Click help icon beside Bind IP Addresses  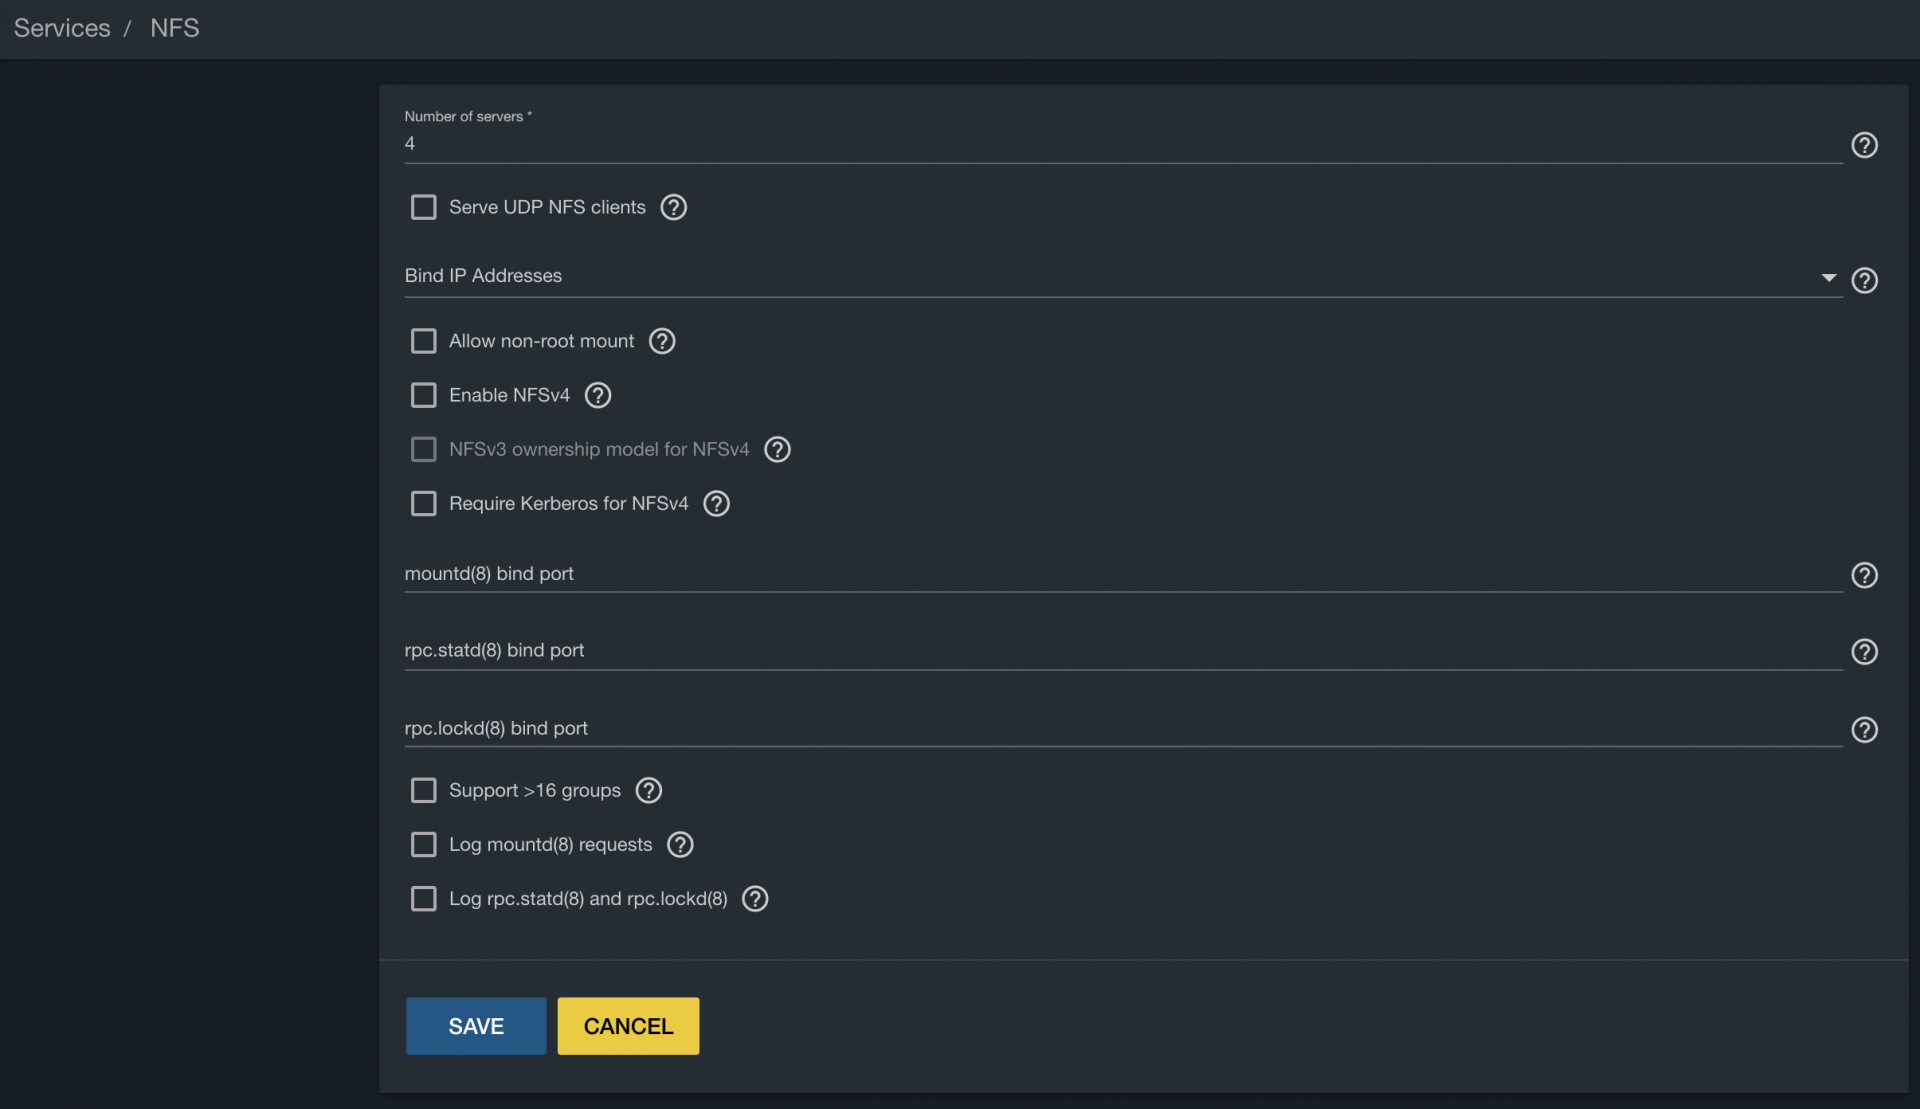pyautogui.click(x=1864, y=280)
